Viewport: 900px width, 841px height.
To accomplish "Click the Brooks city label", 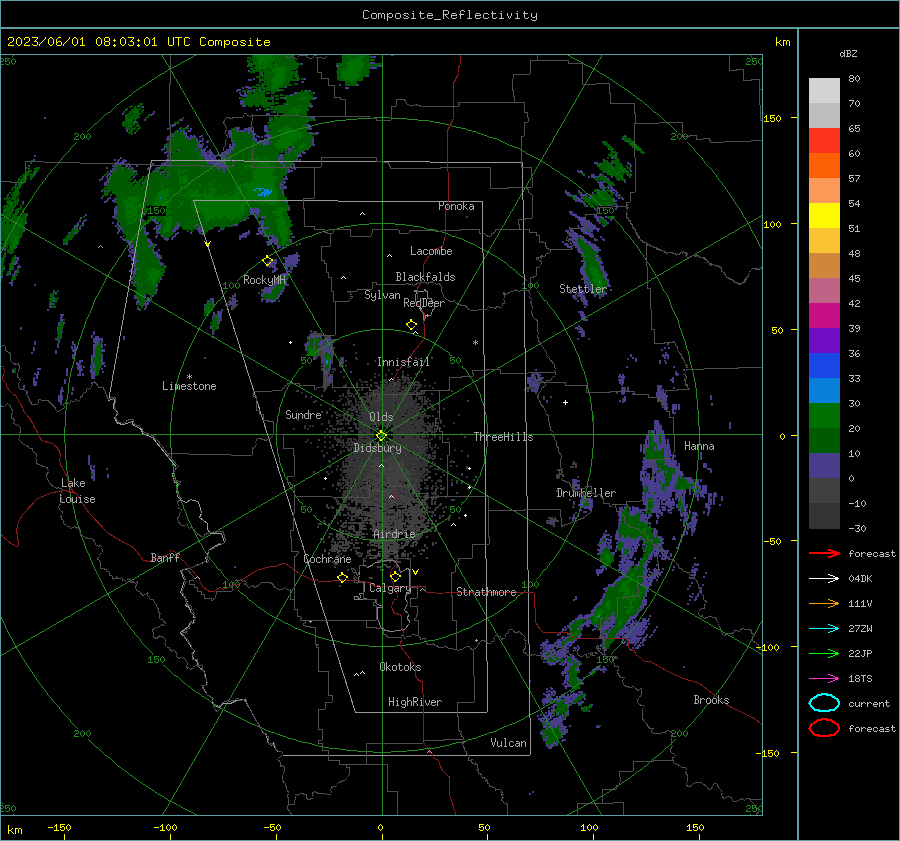I will point(711,700).
